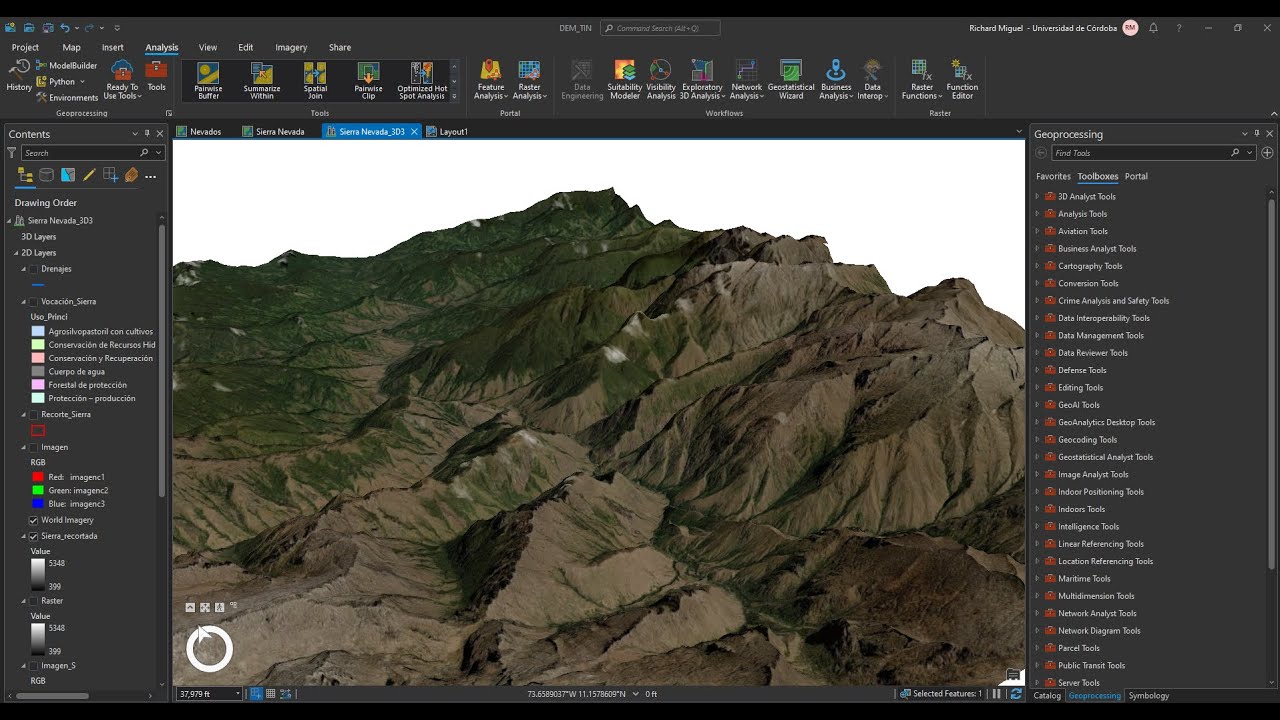Toggle Raster layer visibility
The width and height of the screenshot is (1280, 720).
33,601
